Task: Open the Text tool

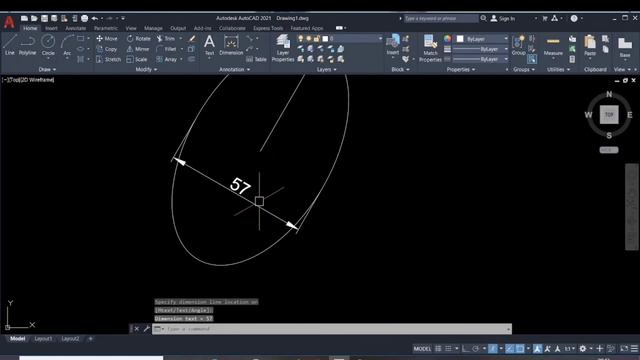Action: [209, 45]
